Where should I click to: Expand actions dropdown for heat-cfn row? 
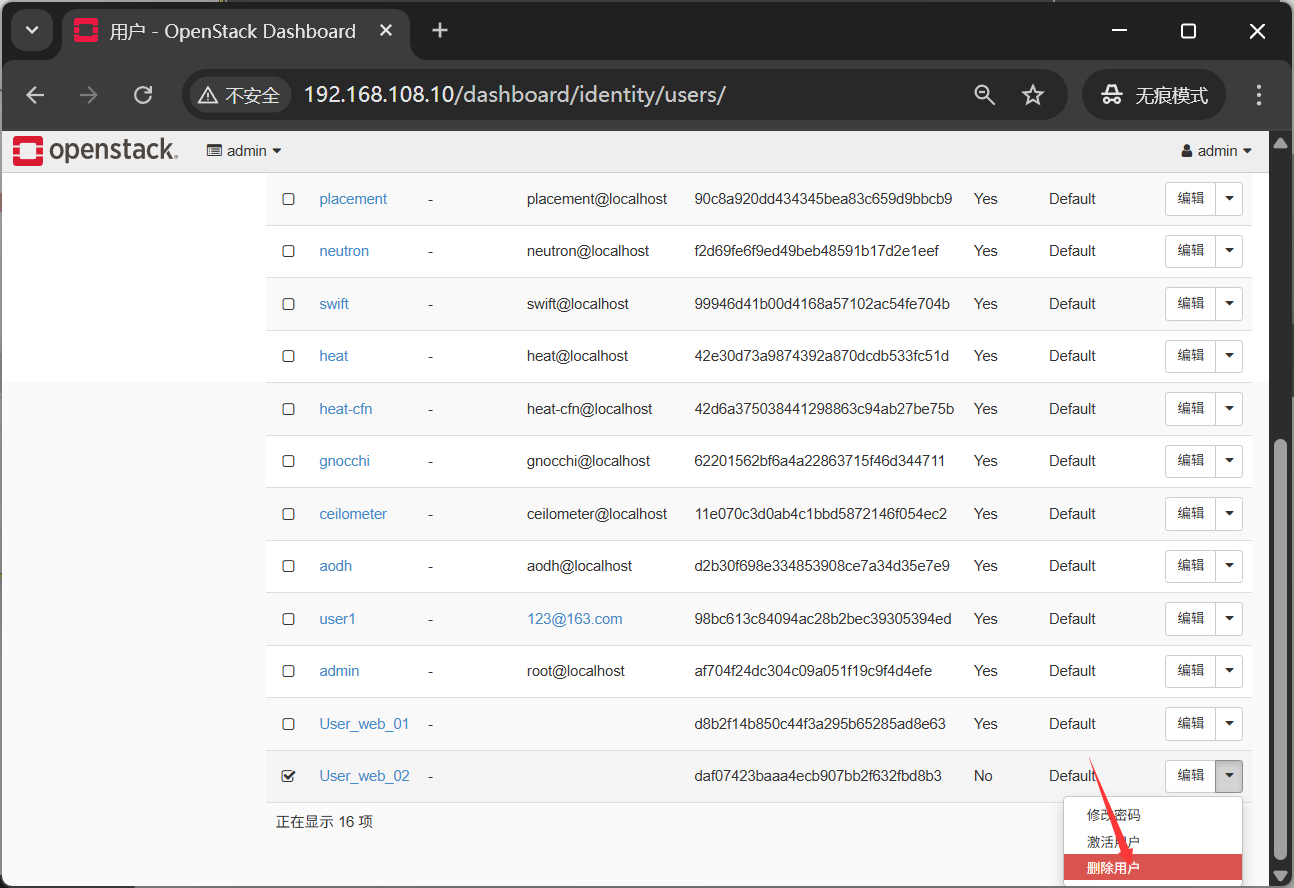1229,409
